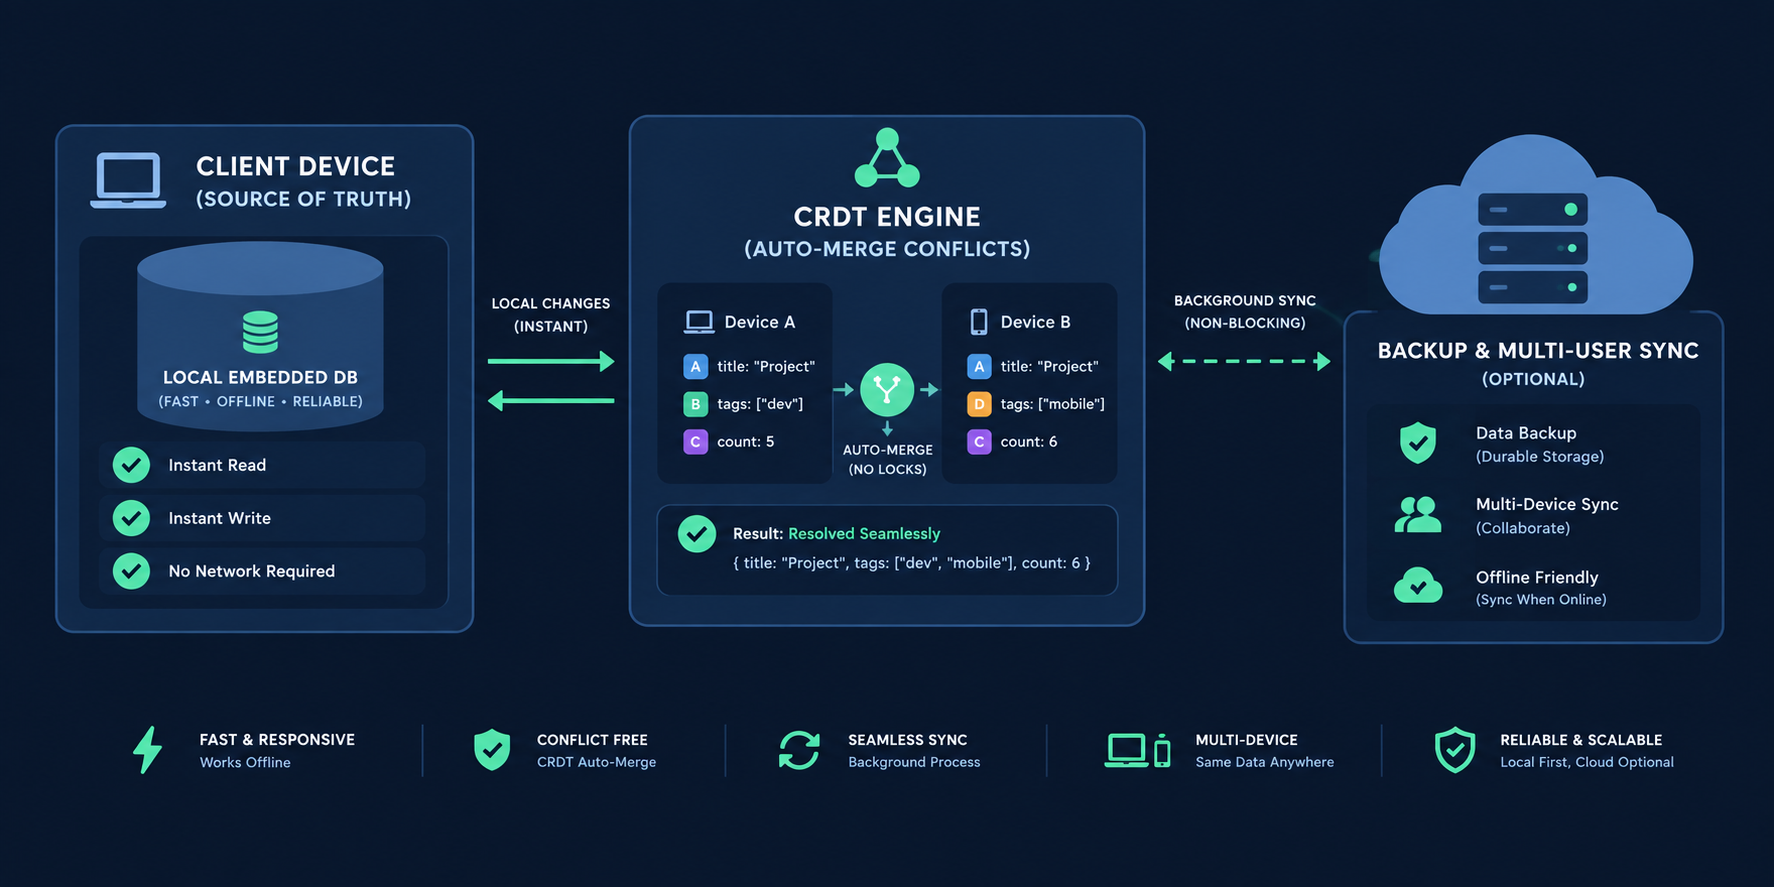
Task: Click the Device A header laptop icon
Action: [x=699, y=322]
